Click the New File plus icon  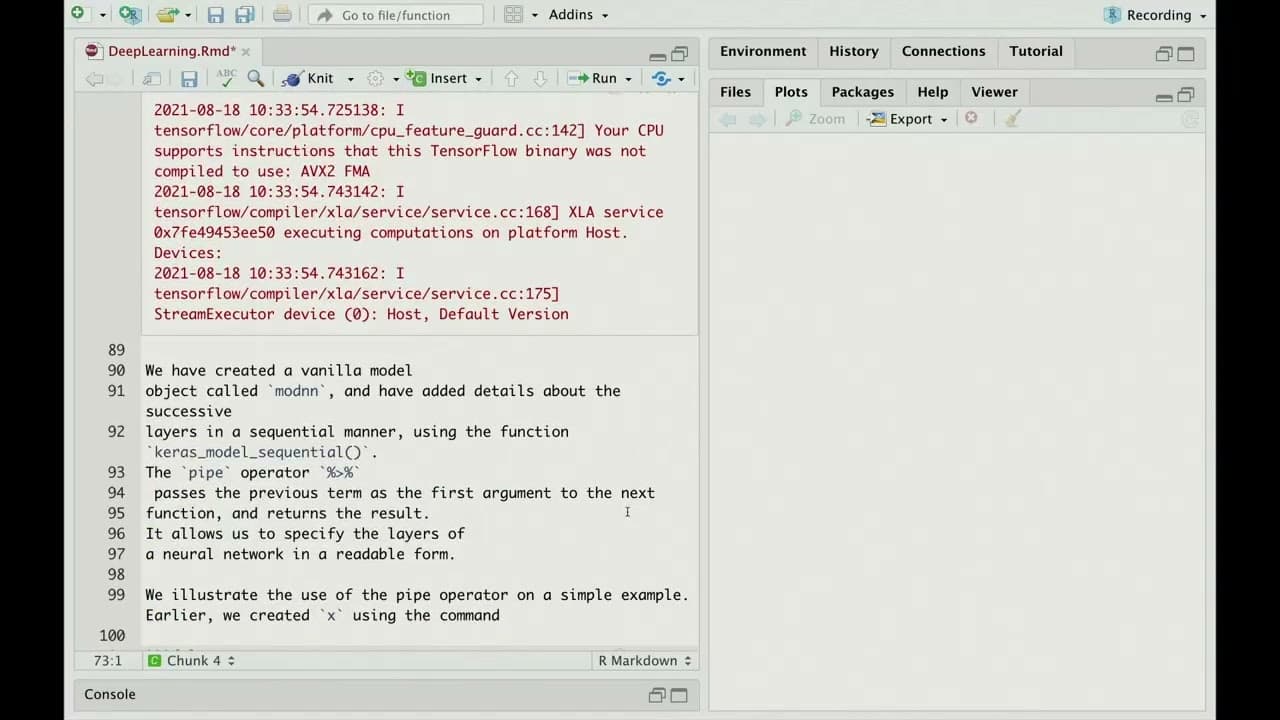point(78,14)
